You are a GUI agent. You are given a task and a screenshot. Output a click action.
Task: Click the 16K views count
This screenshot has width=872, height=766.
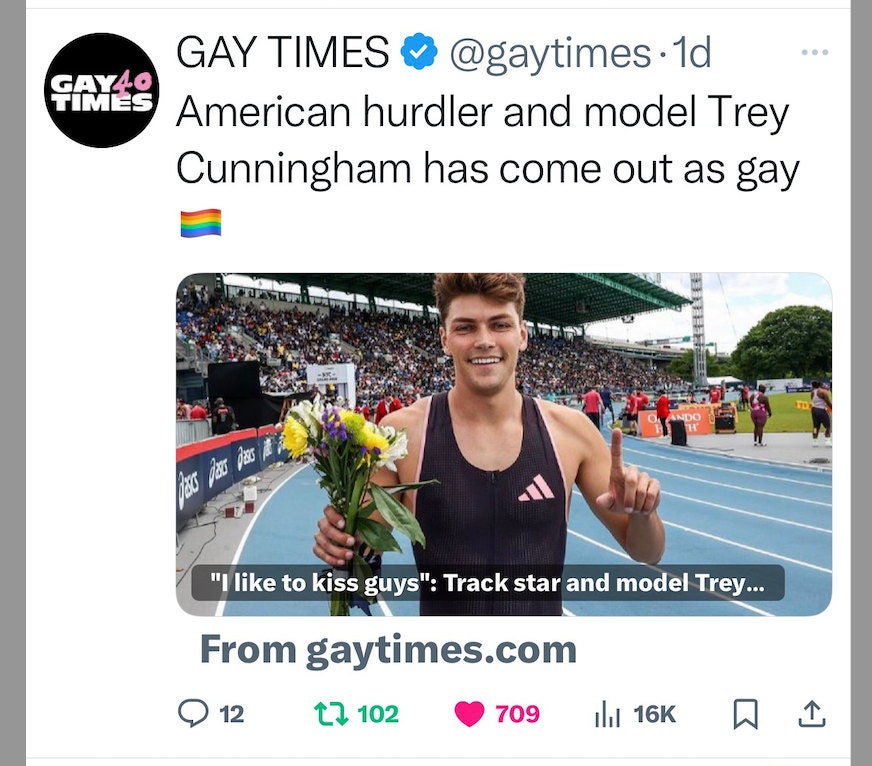pos(655,714)
